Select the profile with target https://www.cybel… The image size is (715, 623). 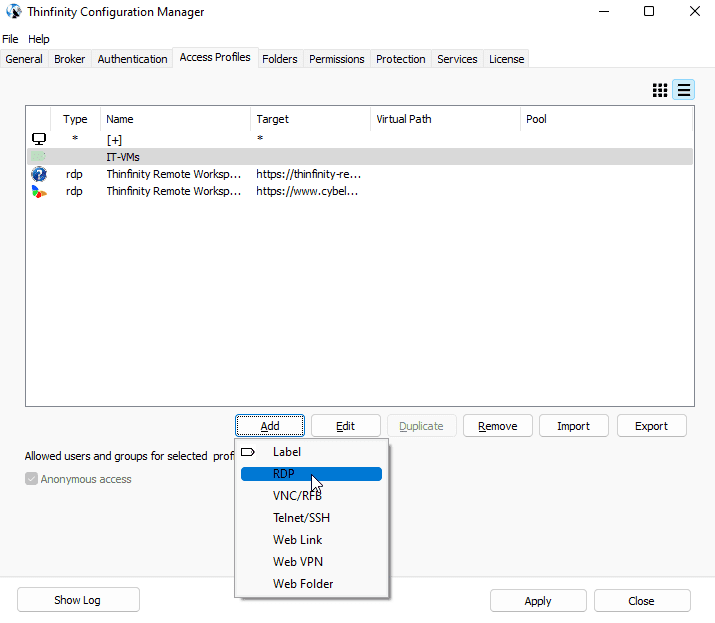[360, 192]
